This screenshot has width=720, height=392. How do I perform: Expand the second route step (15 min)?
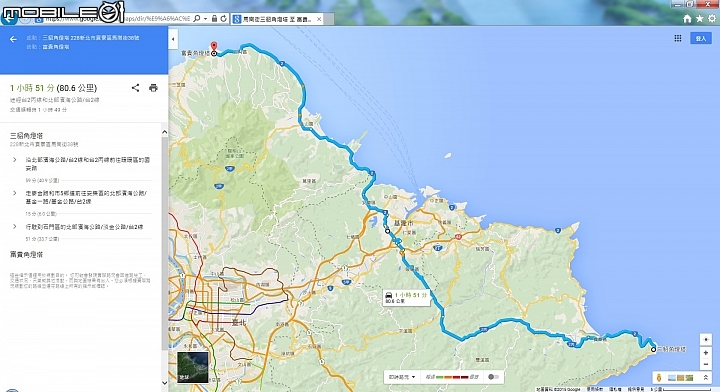coord(15,193)
